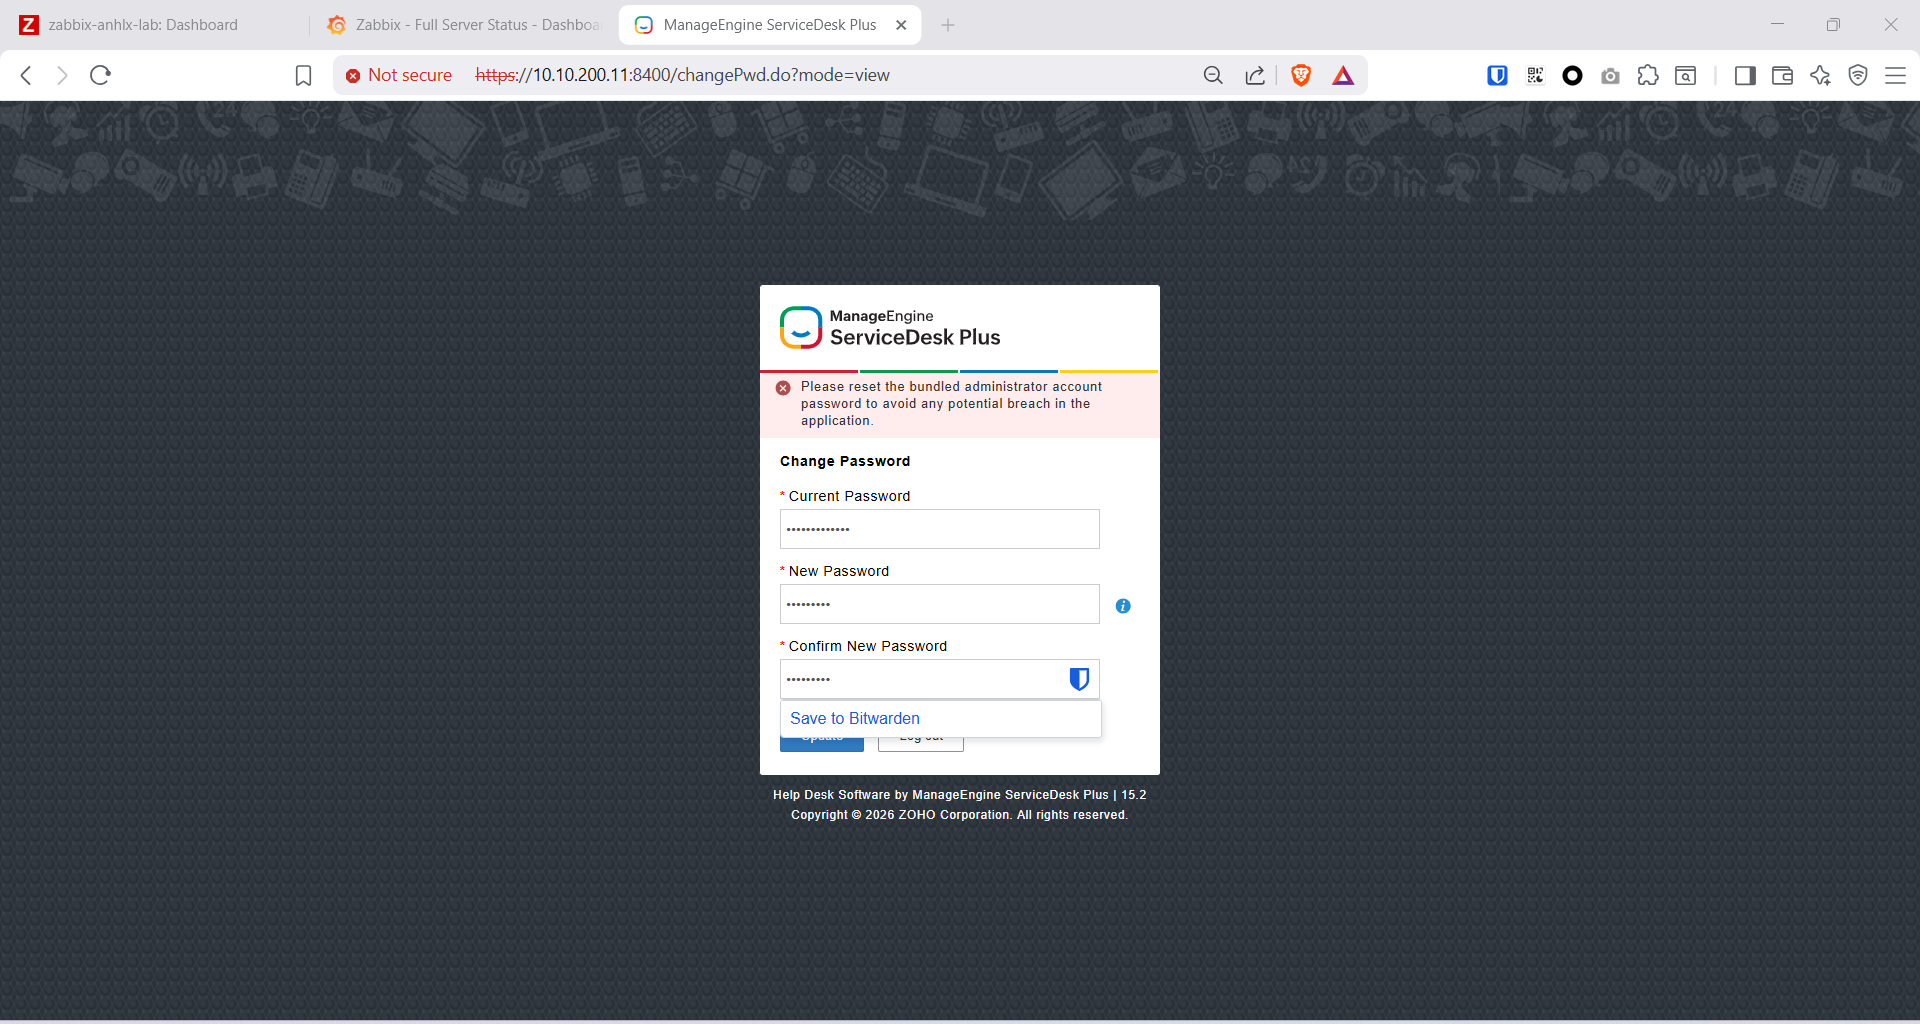Focus the New Password field
The width and height of the screenshot is (1920, 1024).
coord(939,604)
